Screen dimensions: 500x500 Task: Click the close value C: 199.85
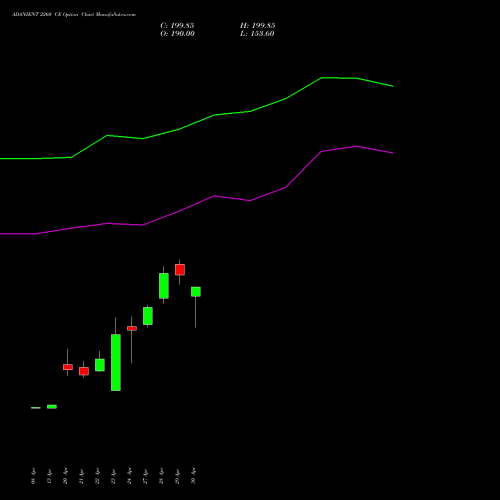coord(177,26)
